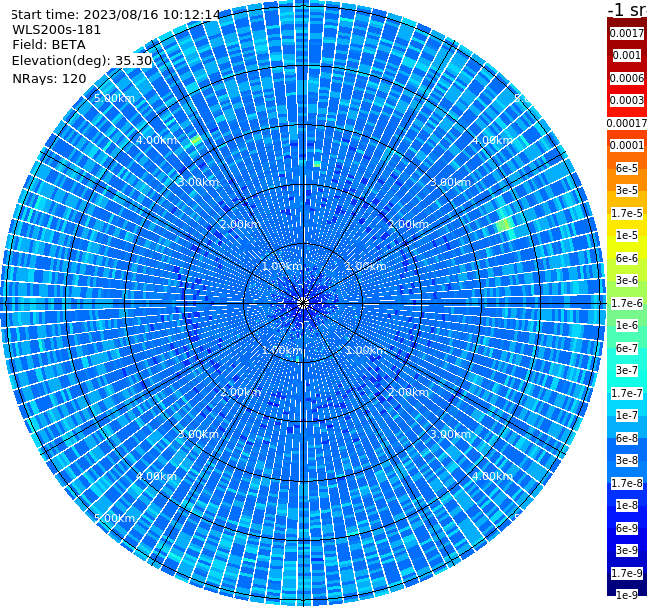The width and height of the screenshot is (647, 607).
Task: Click the 5.00km range label in the southwest quadrant
Action: [114, 518]
